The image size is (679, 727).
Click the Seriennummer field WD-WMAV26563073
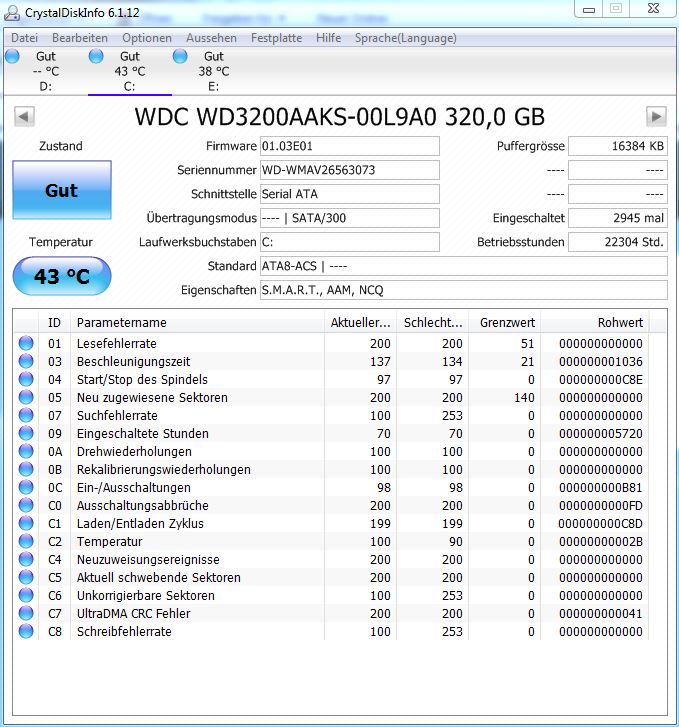click(350, 170)
